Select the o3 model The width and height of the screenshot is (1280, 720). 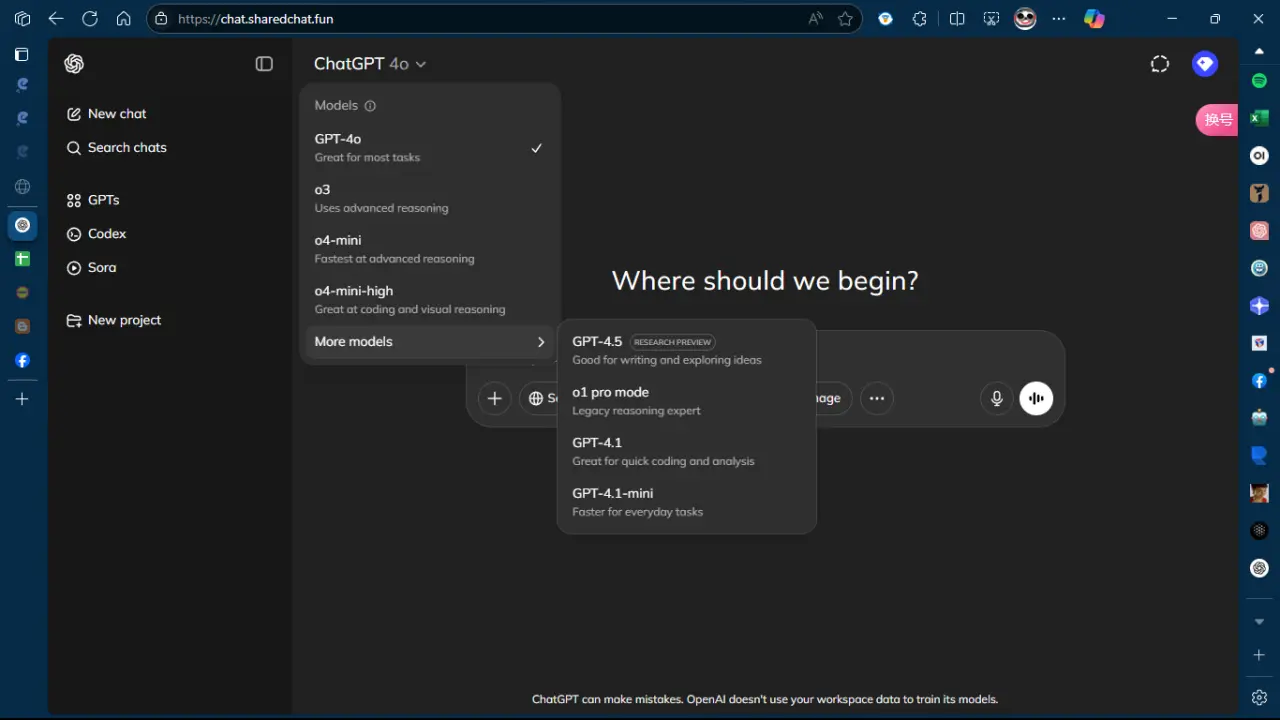pos(429,198)
